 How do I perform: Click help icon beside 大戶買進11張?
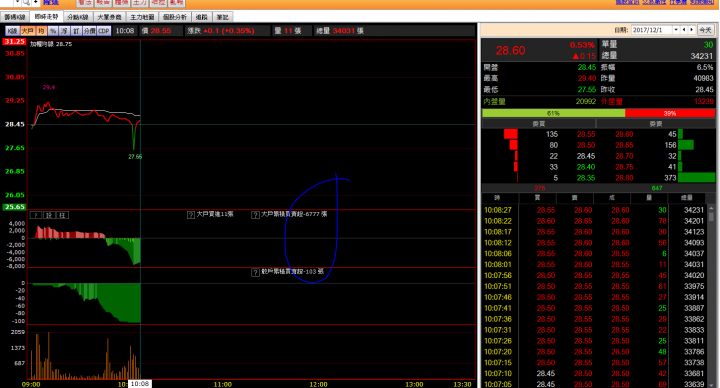pos(191,215)
